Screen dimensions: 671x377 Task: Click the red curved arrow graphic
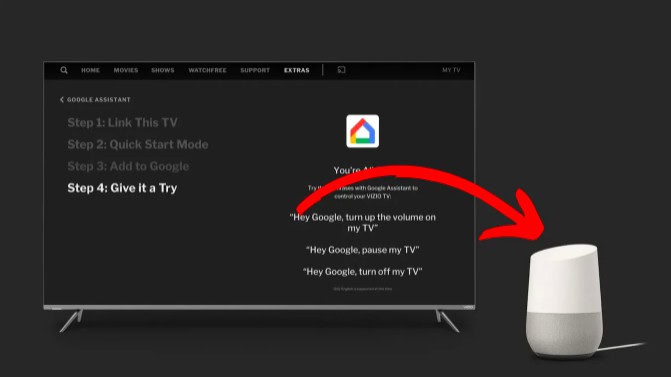pos(422,201)
